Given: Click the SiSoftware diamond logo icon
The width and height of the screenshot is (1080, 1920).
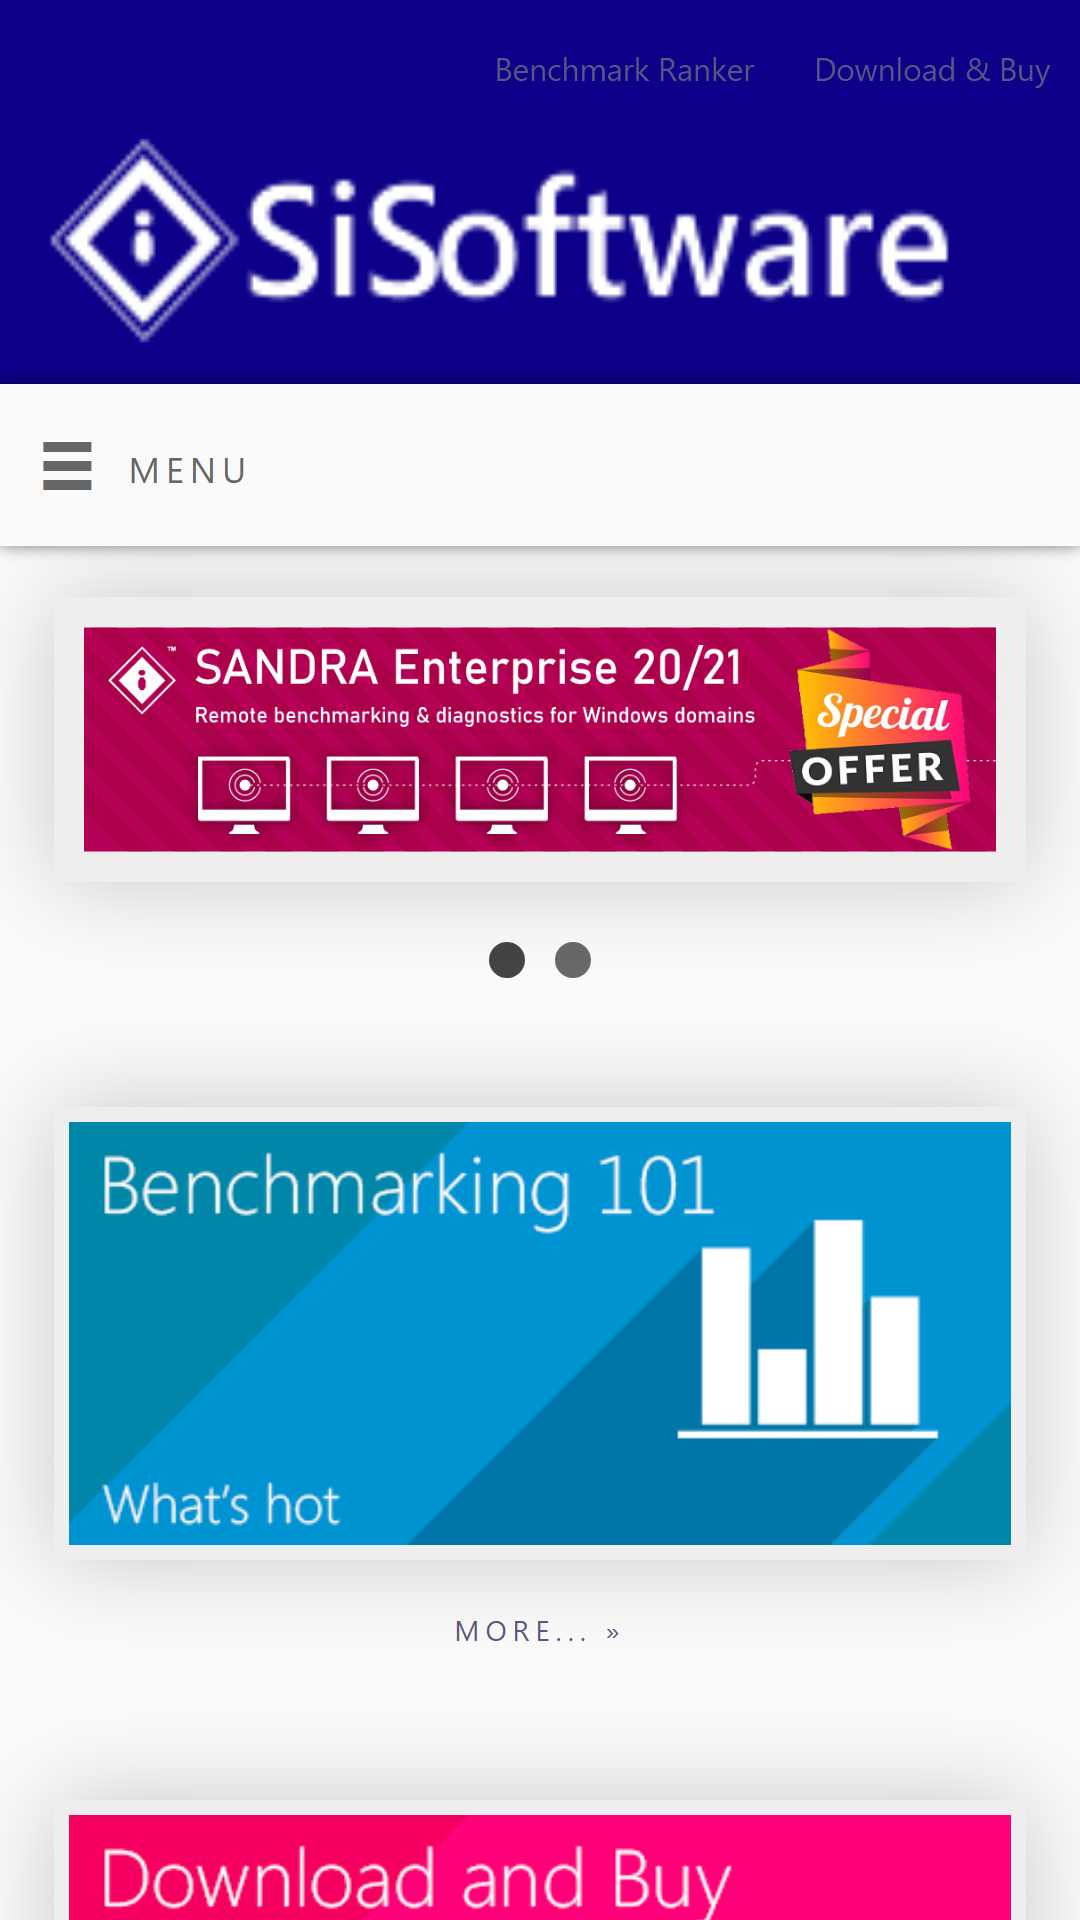Looking at the screenshot, I should tap(144, 240).
